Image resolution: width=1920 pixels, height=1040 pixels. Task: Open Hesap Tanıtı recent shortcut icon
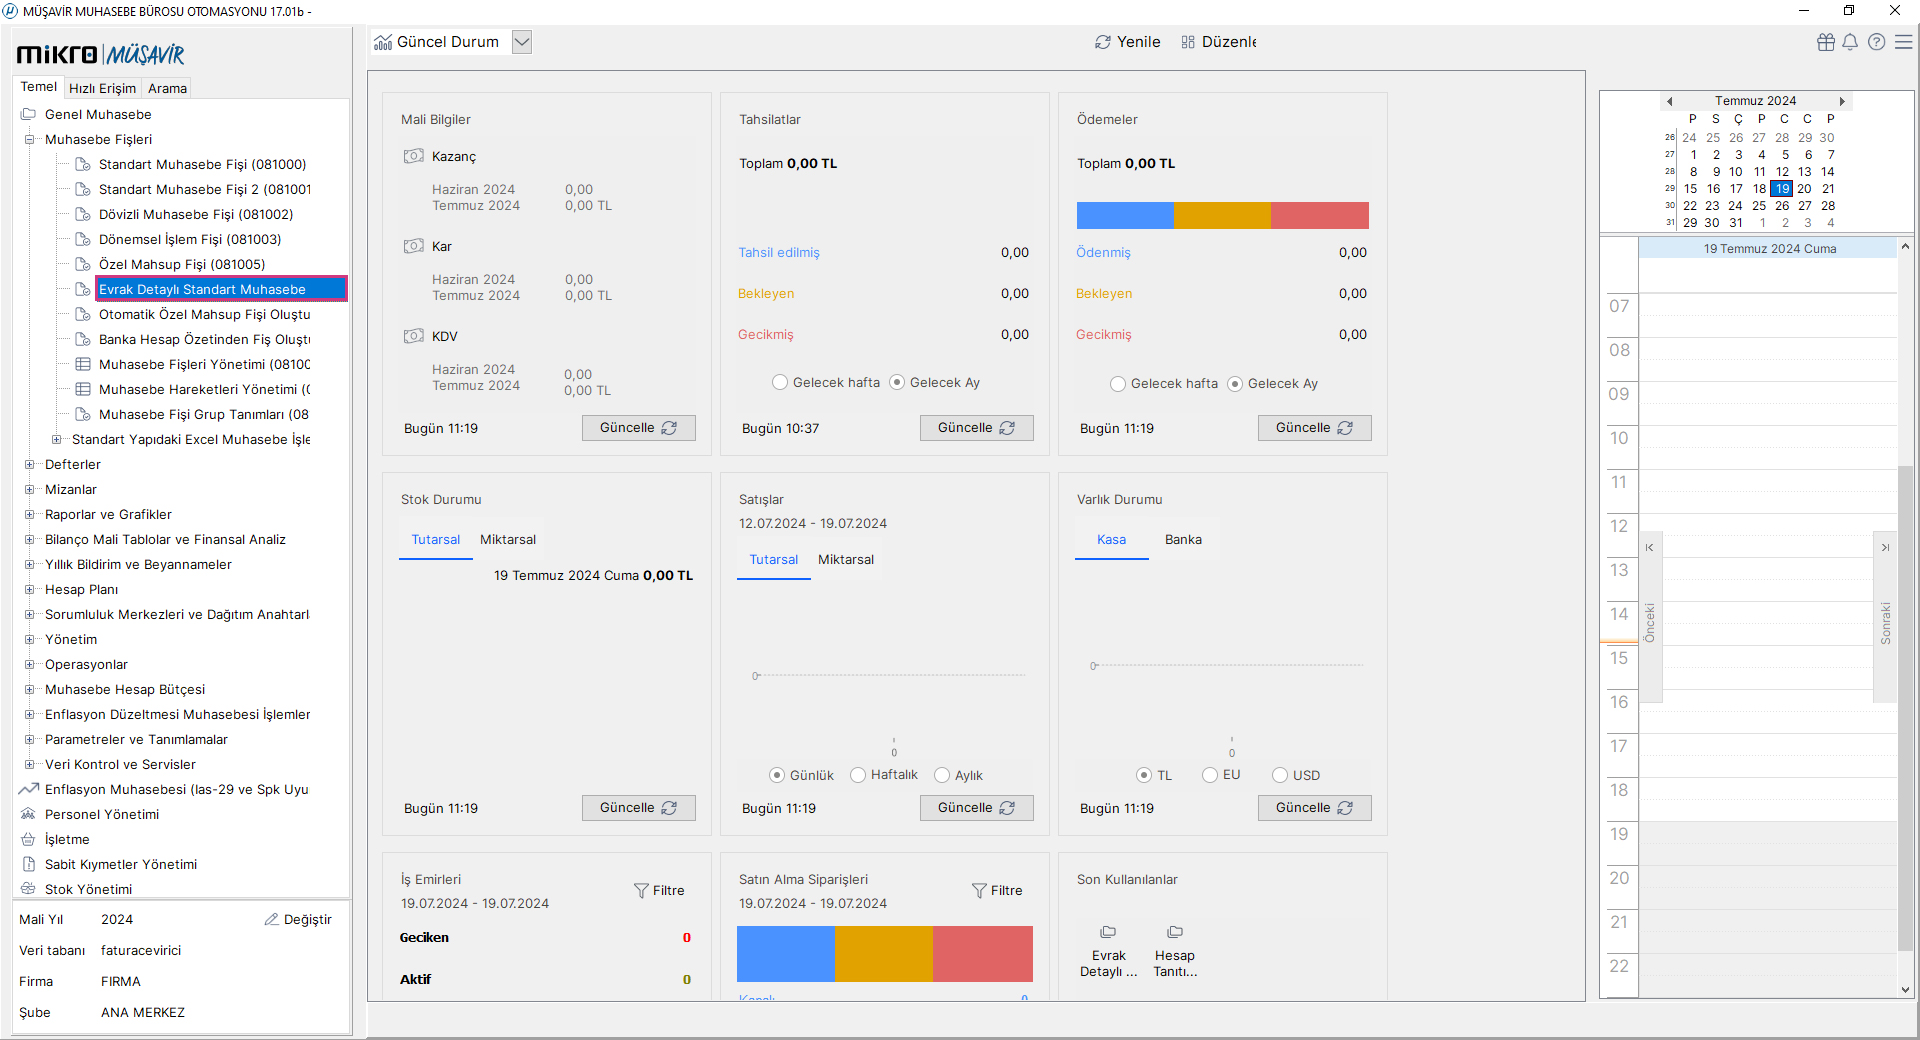[1175, 932]
